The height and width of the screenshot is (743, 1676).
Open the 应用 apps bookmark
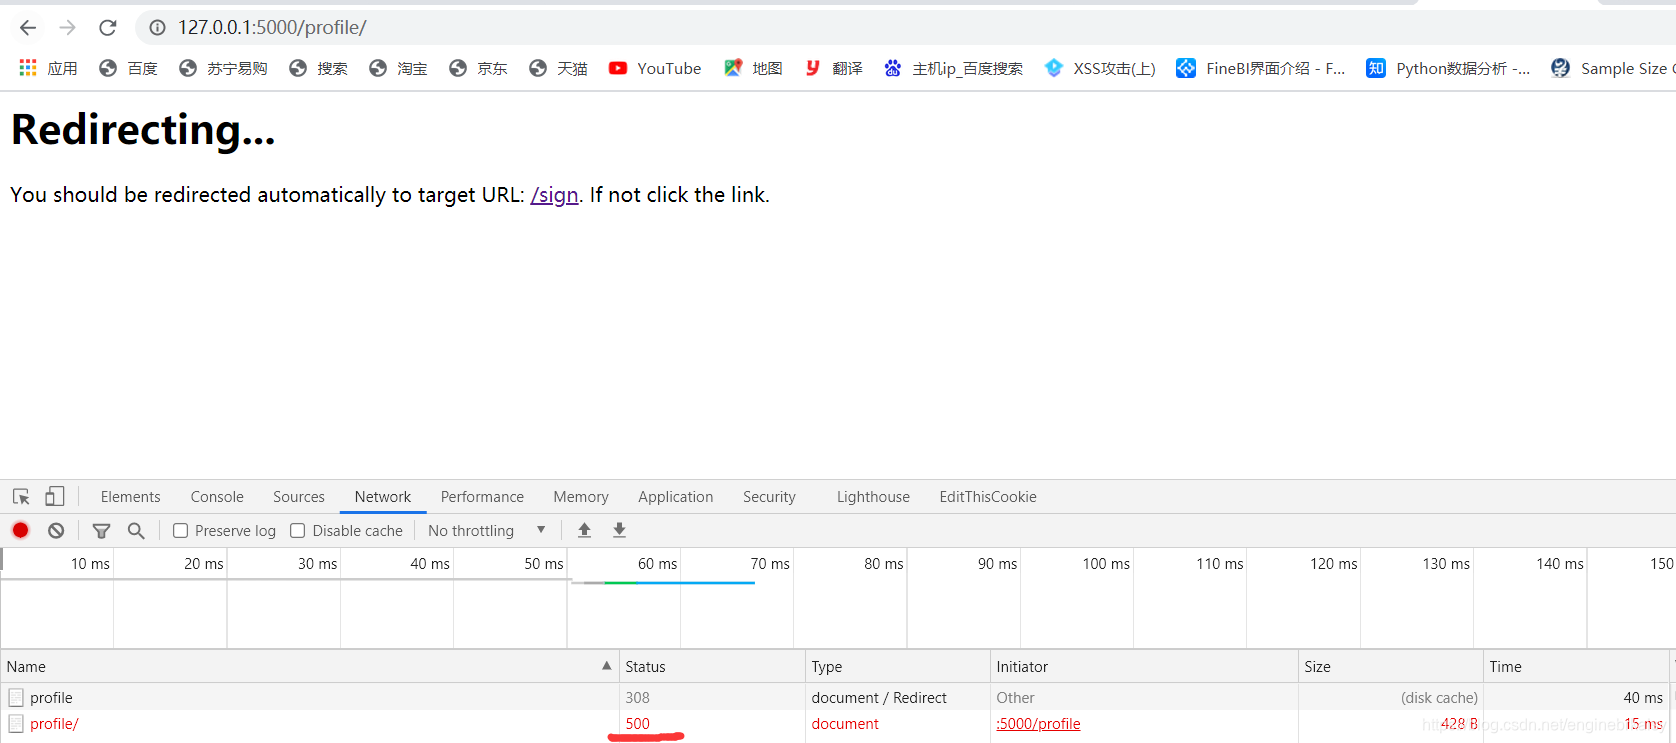(x=48, y=68)
